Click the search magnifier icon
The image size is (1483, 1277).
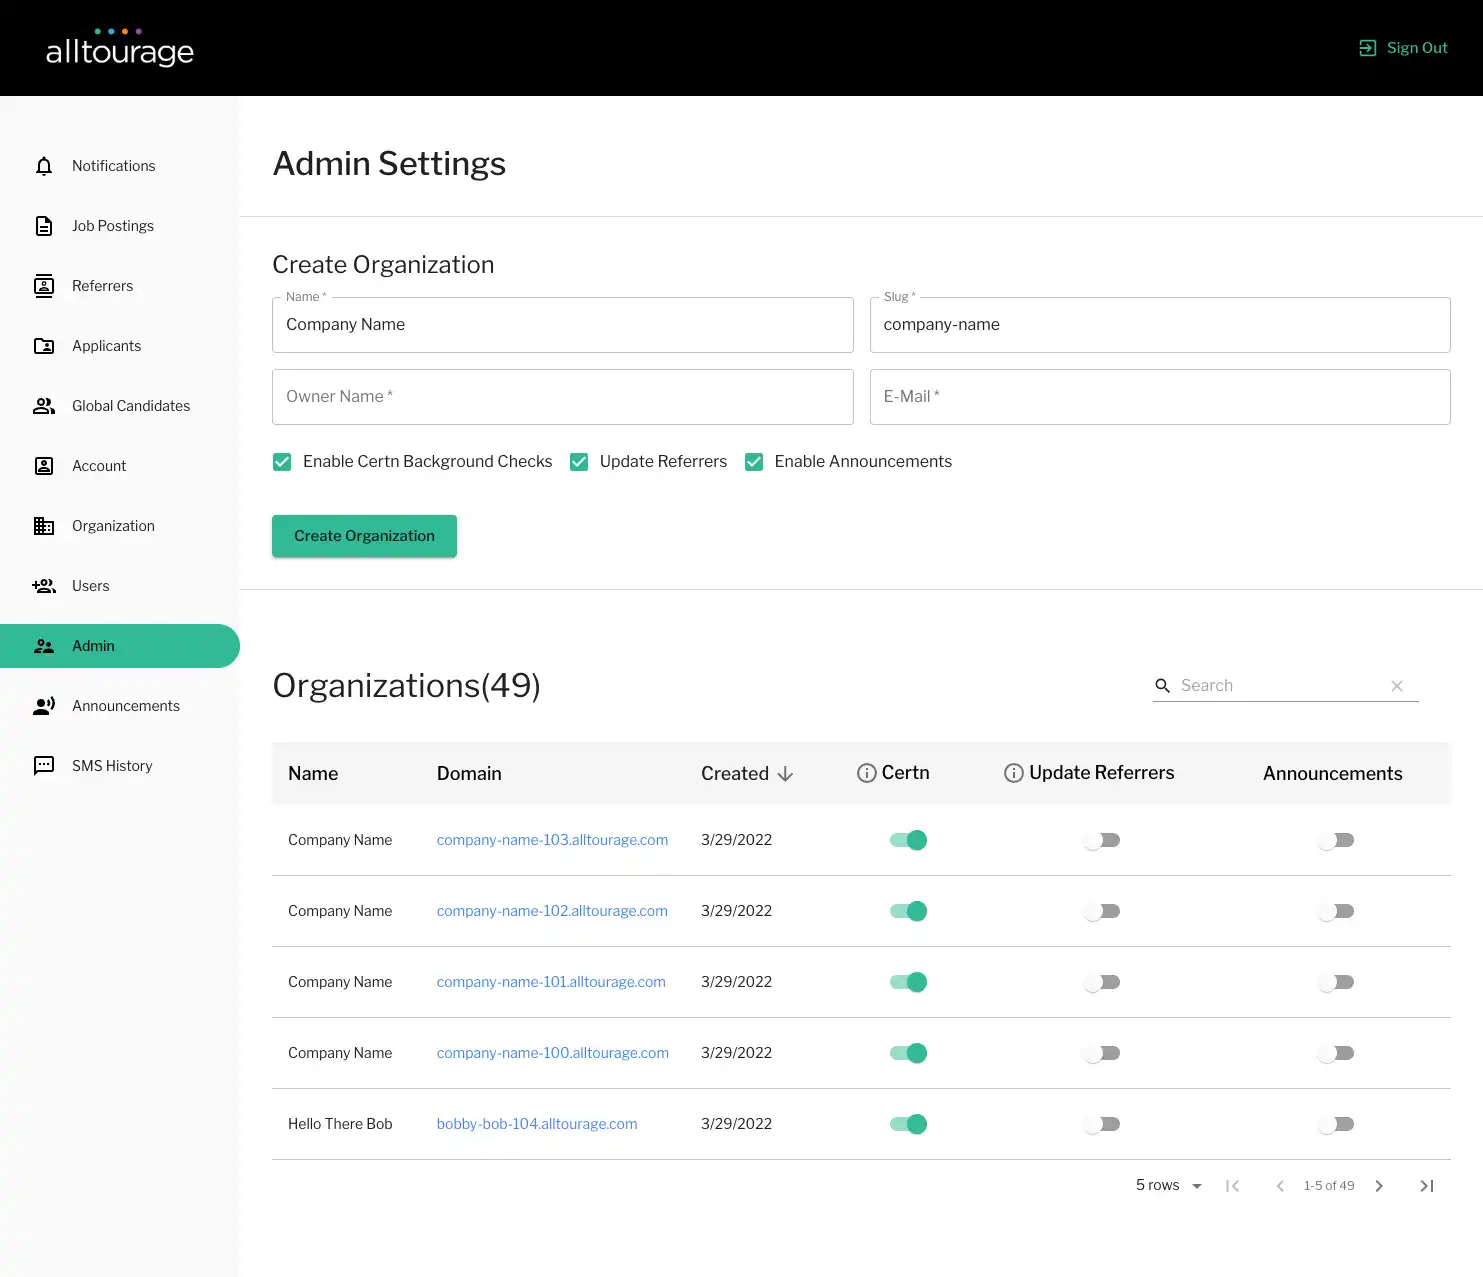point(1163,686)
